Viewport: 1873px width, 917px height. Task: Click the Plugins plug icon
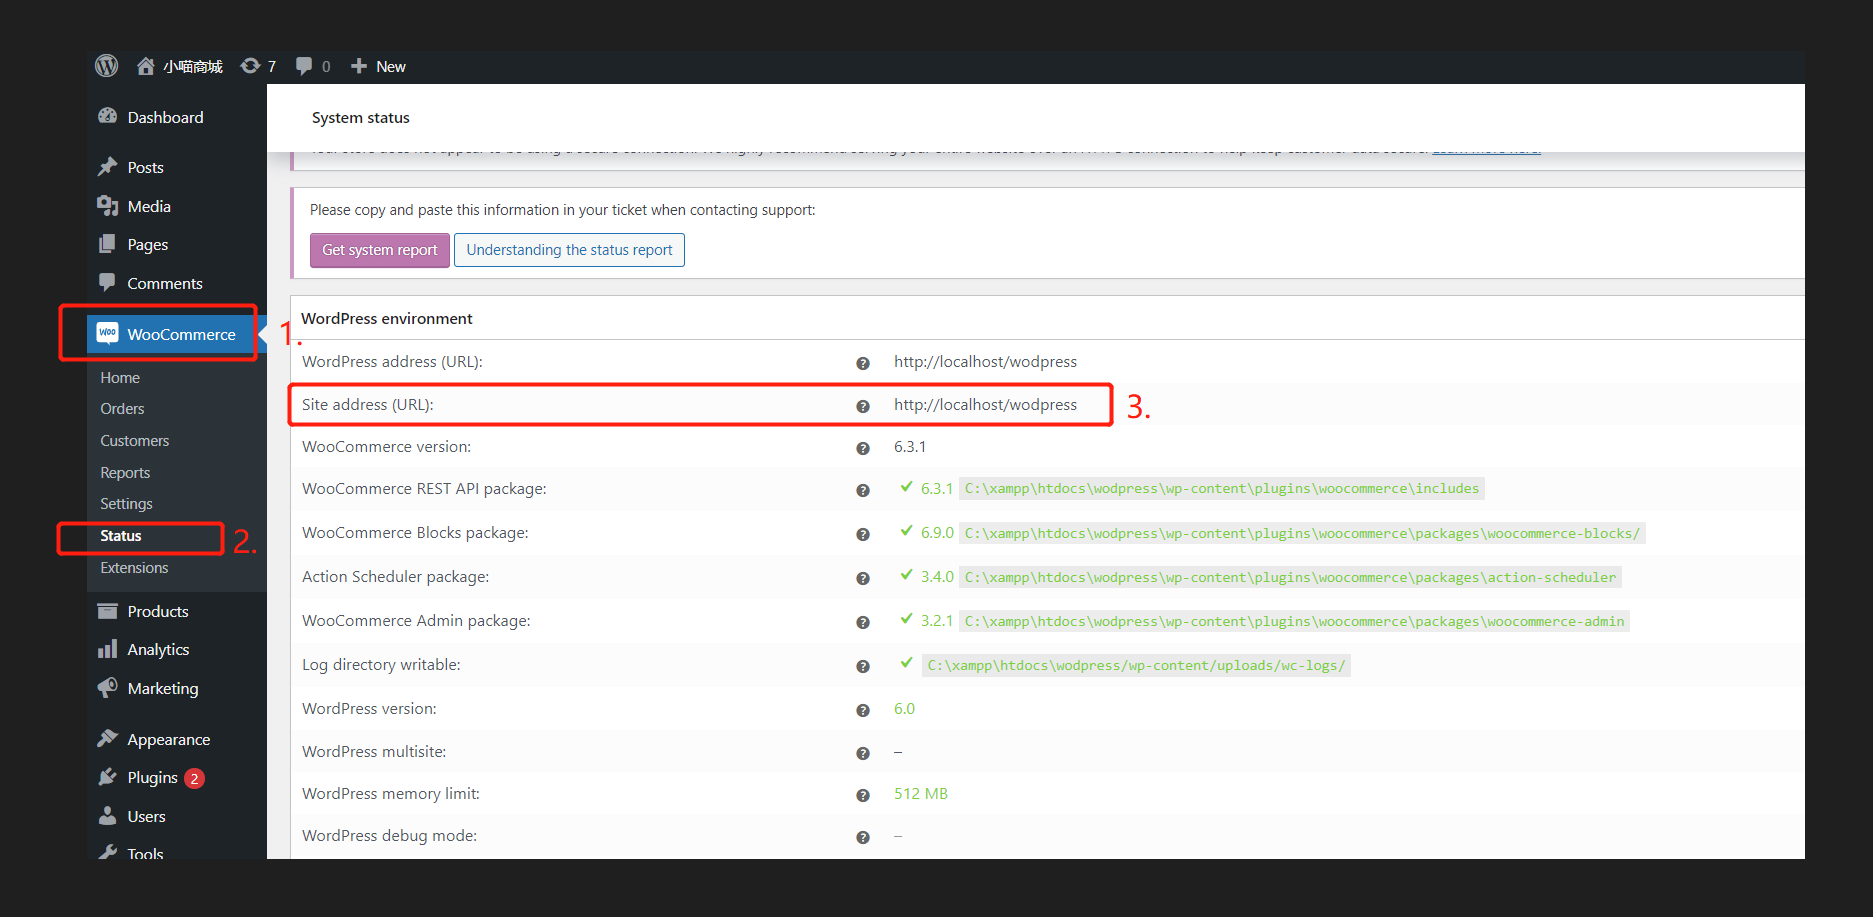(x=108, y=777)
